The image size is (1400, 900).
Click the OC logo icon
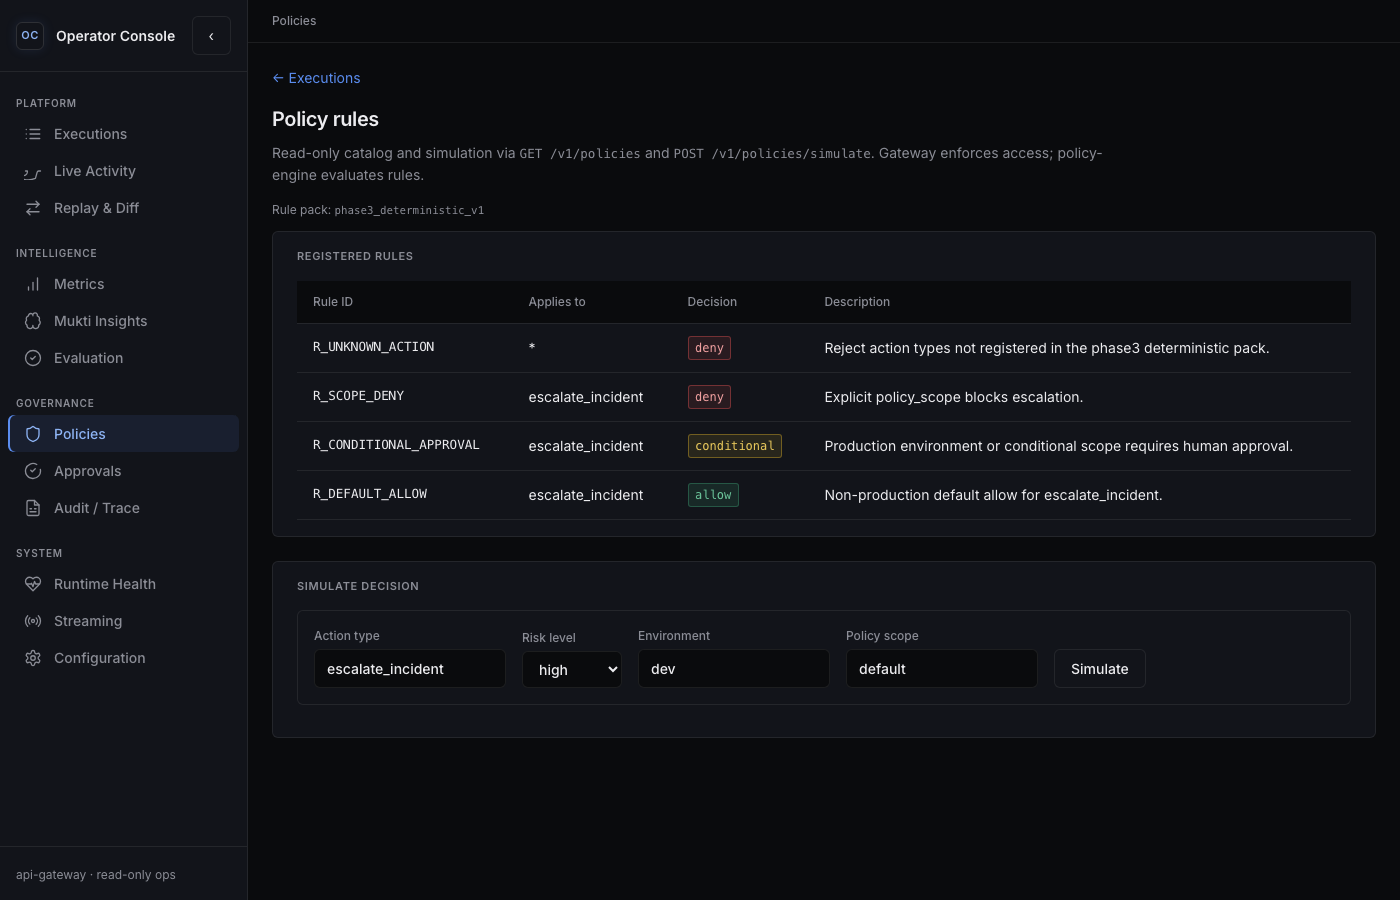[x=30, y=36]
